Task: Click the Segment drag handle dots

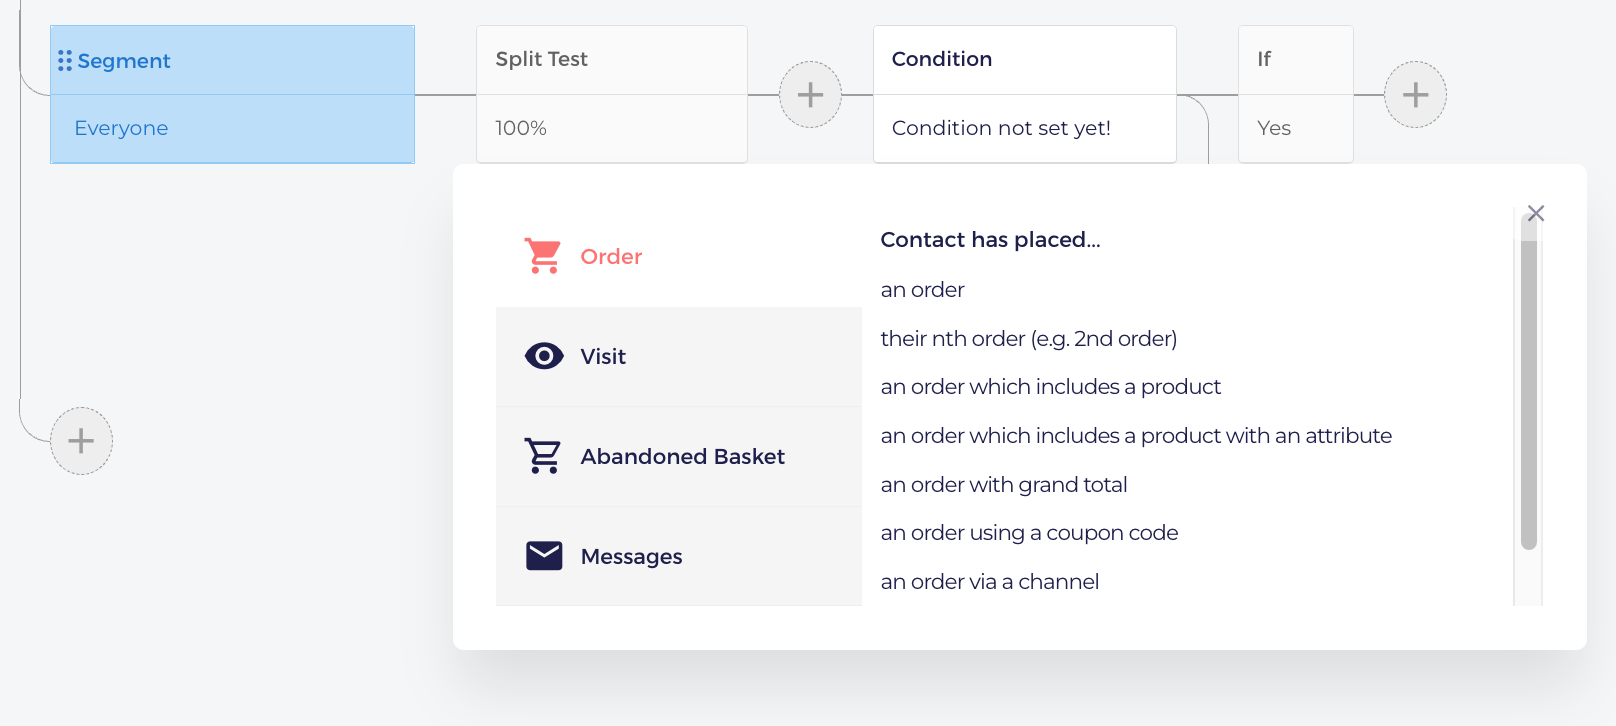Action: (65, 61)
